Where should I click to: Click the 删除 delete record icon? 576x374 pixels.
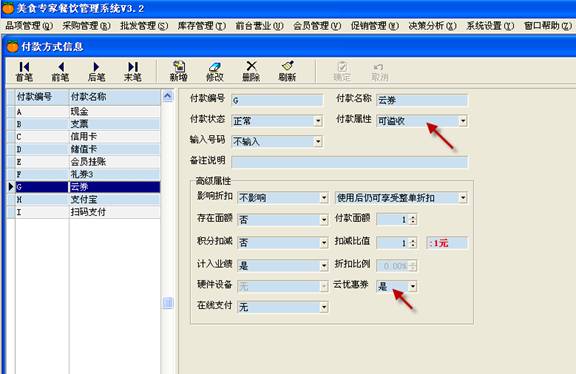(251, 71)
